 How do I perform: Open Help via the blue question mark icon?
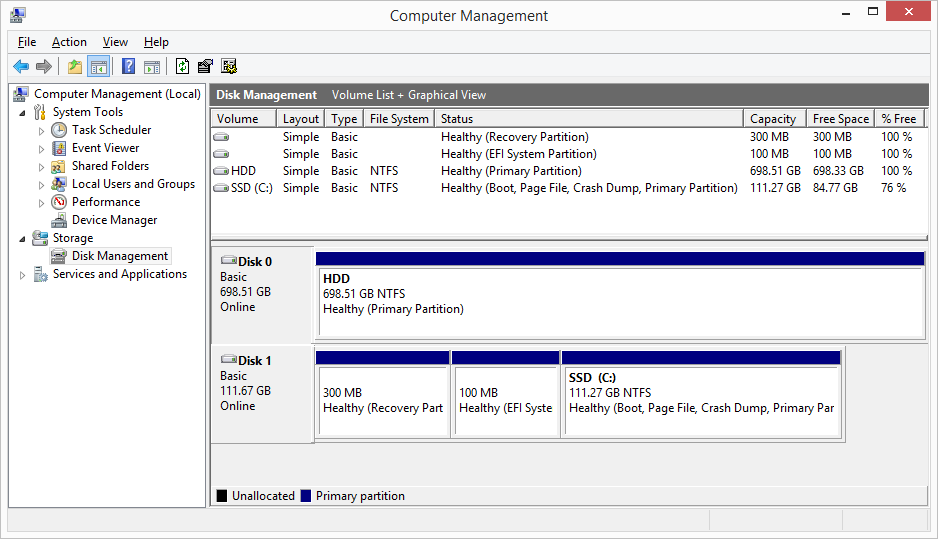tap(128, 67)
